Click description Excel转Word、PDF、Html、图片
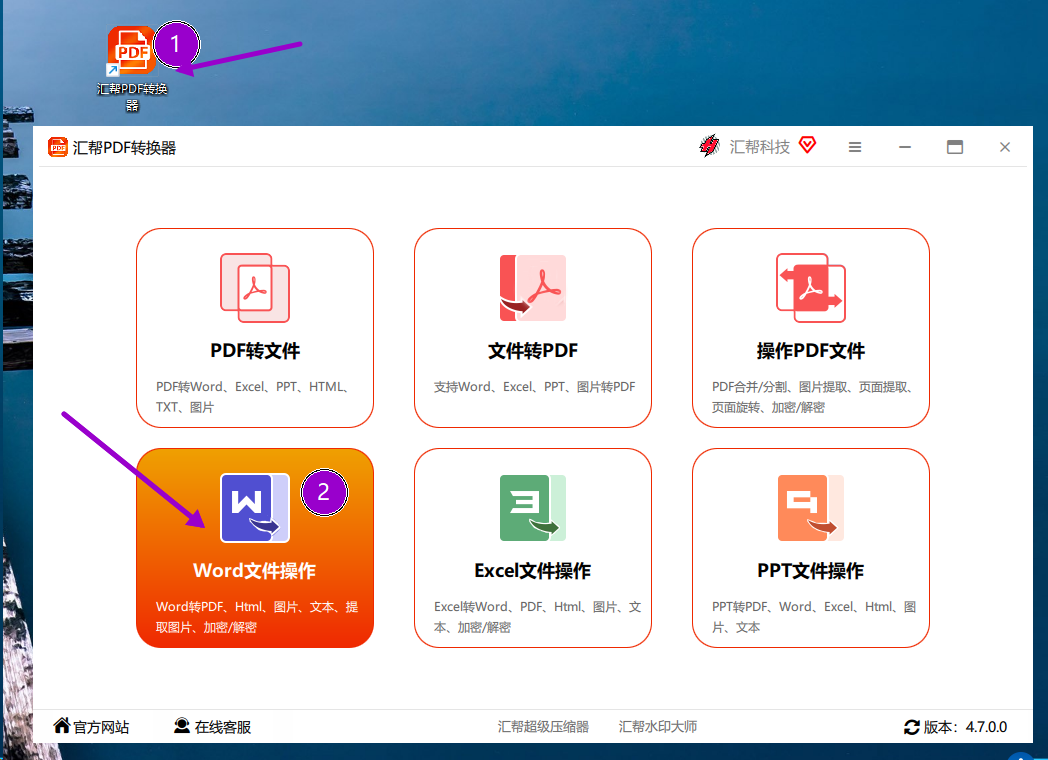 [537, 617]
